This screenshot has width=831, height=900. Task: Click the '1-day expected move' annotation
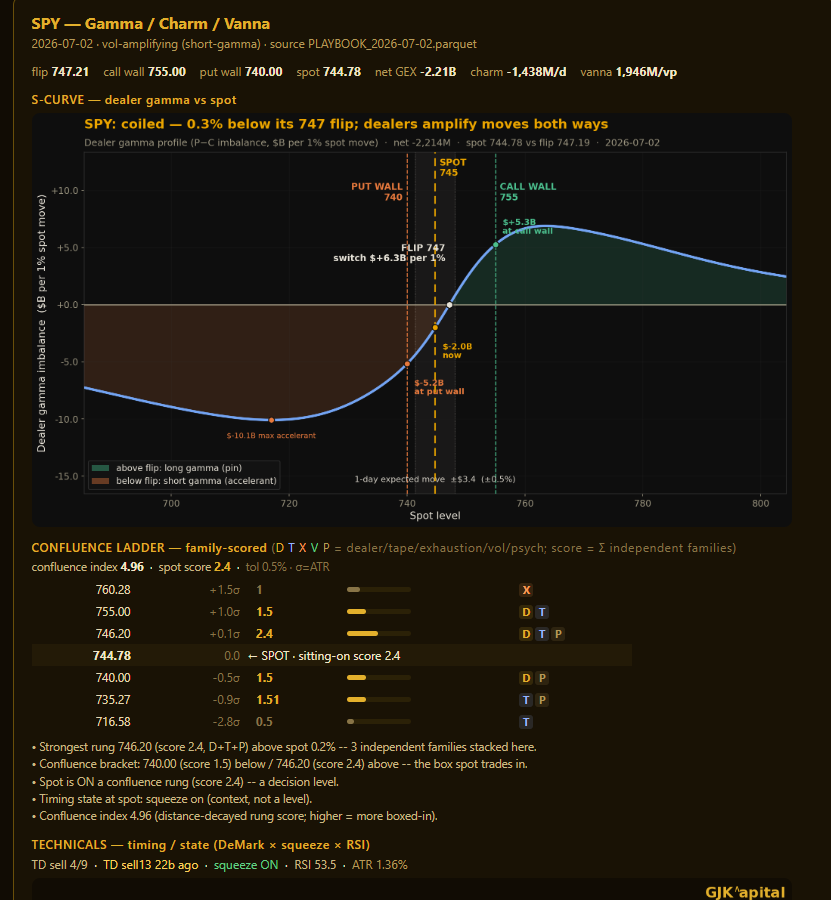pyautogui.click(x=434, y=479)
